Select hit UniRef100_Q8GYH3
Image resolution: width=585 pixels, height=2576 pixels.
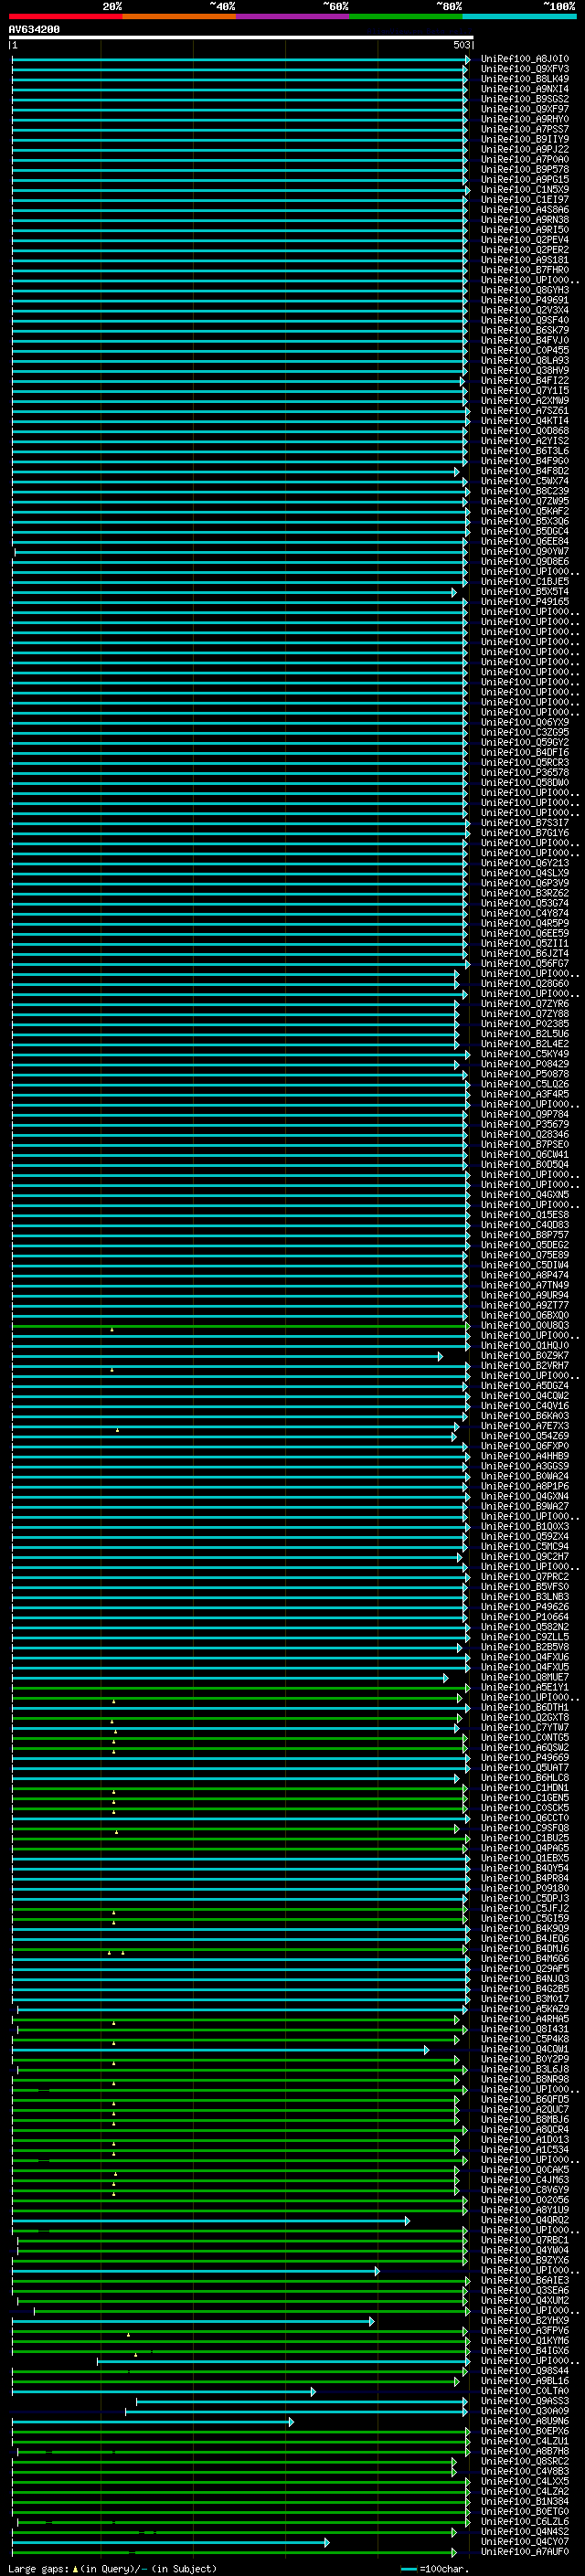524,290
